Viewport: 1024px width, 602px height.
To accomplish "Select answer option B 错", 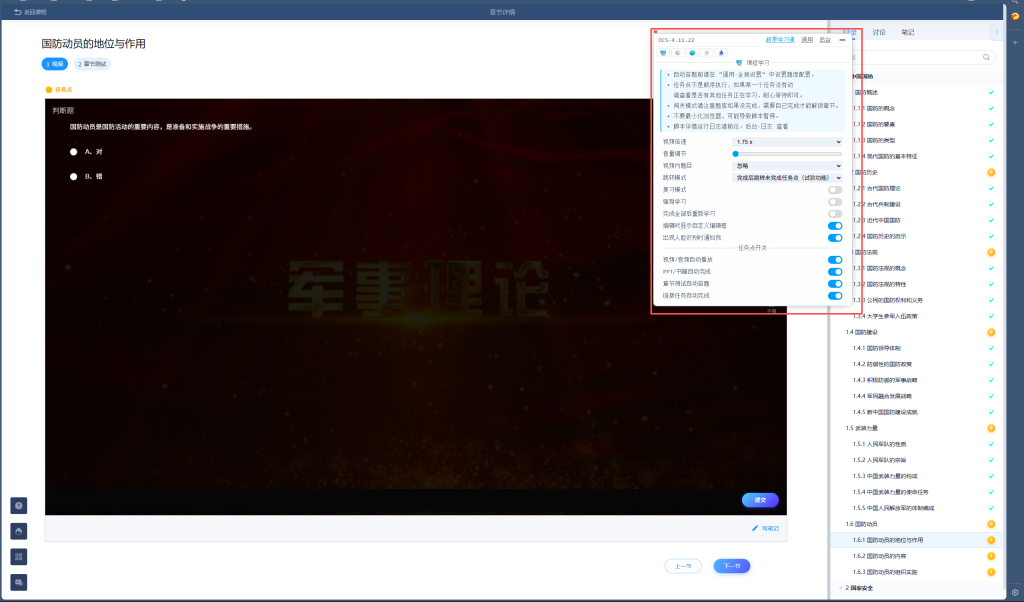I will point(74,176).
